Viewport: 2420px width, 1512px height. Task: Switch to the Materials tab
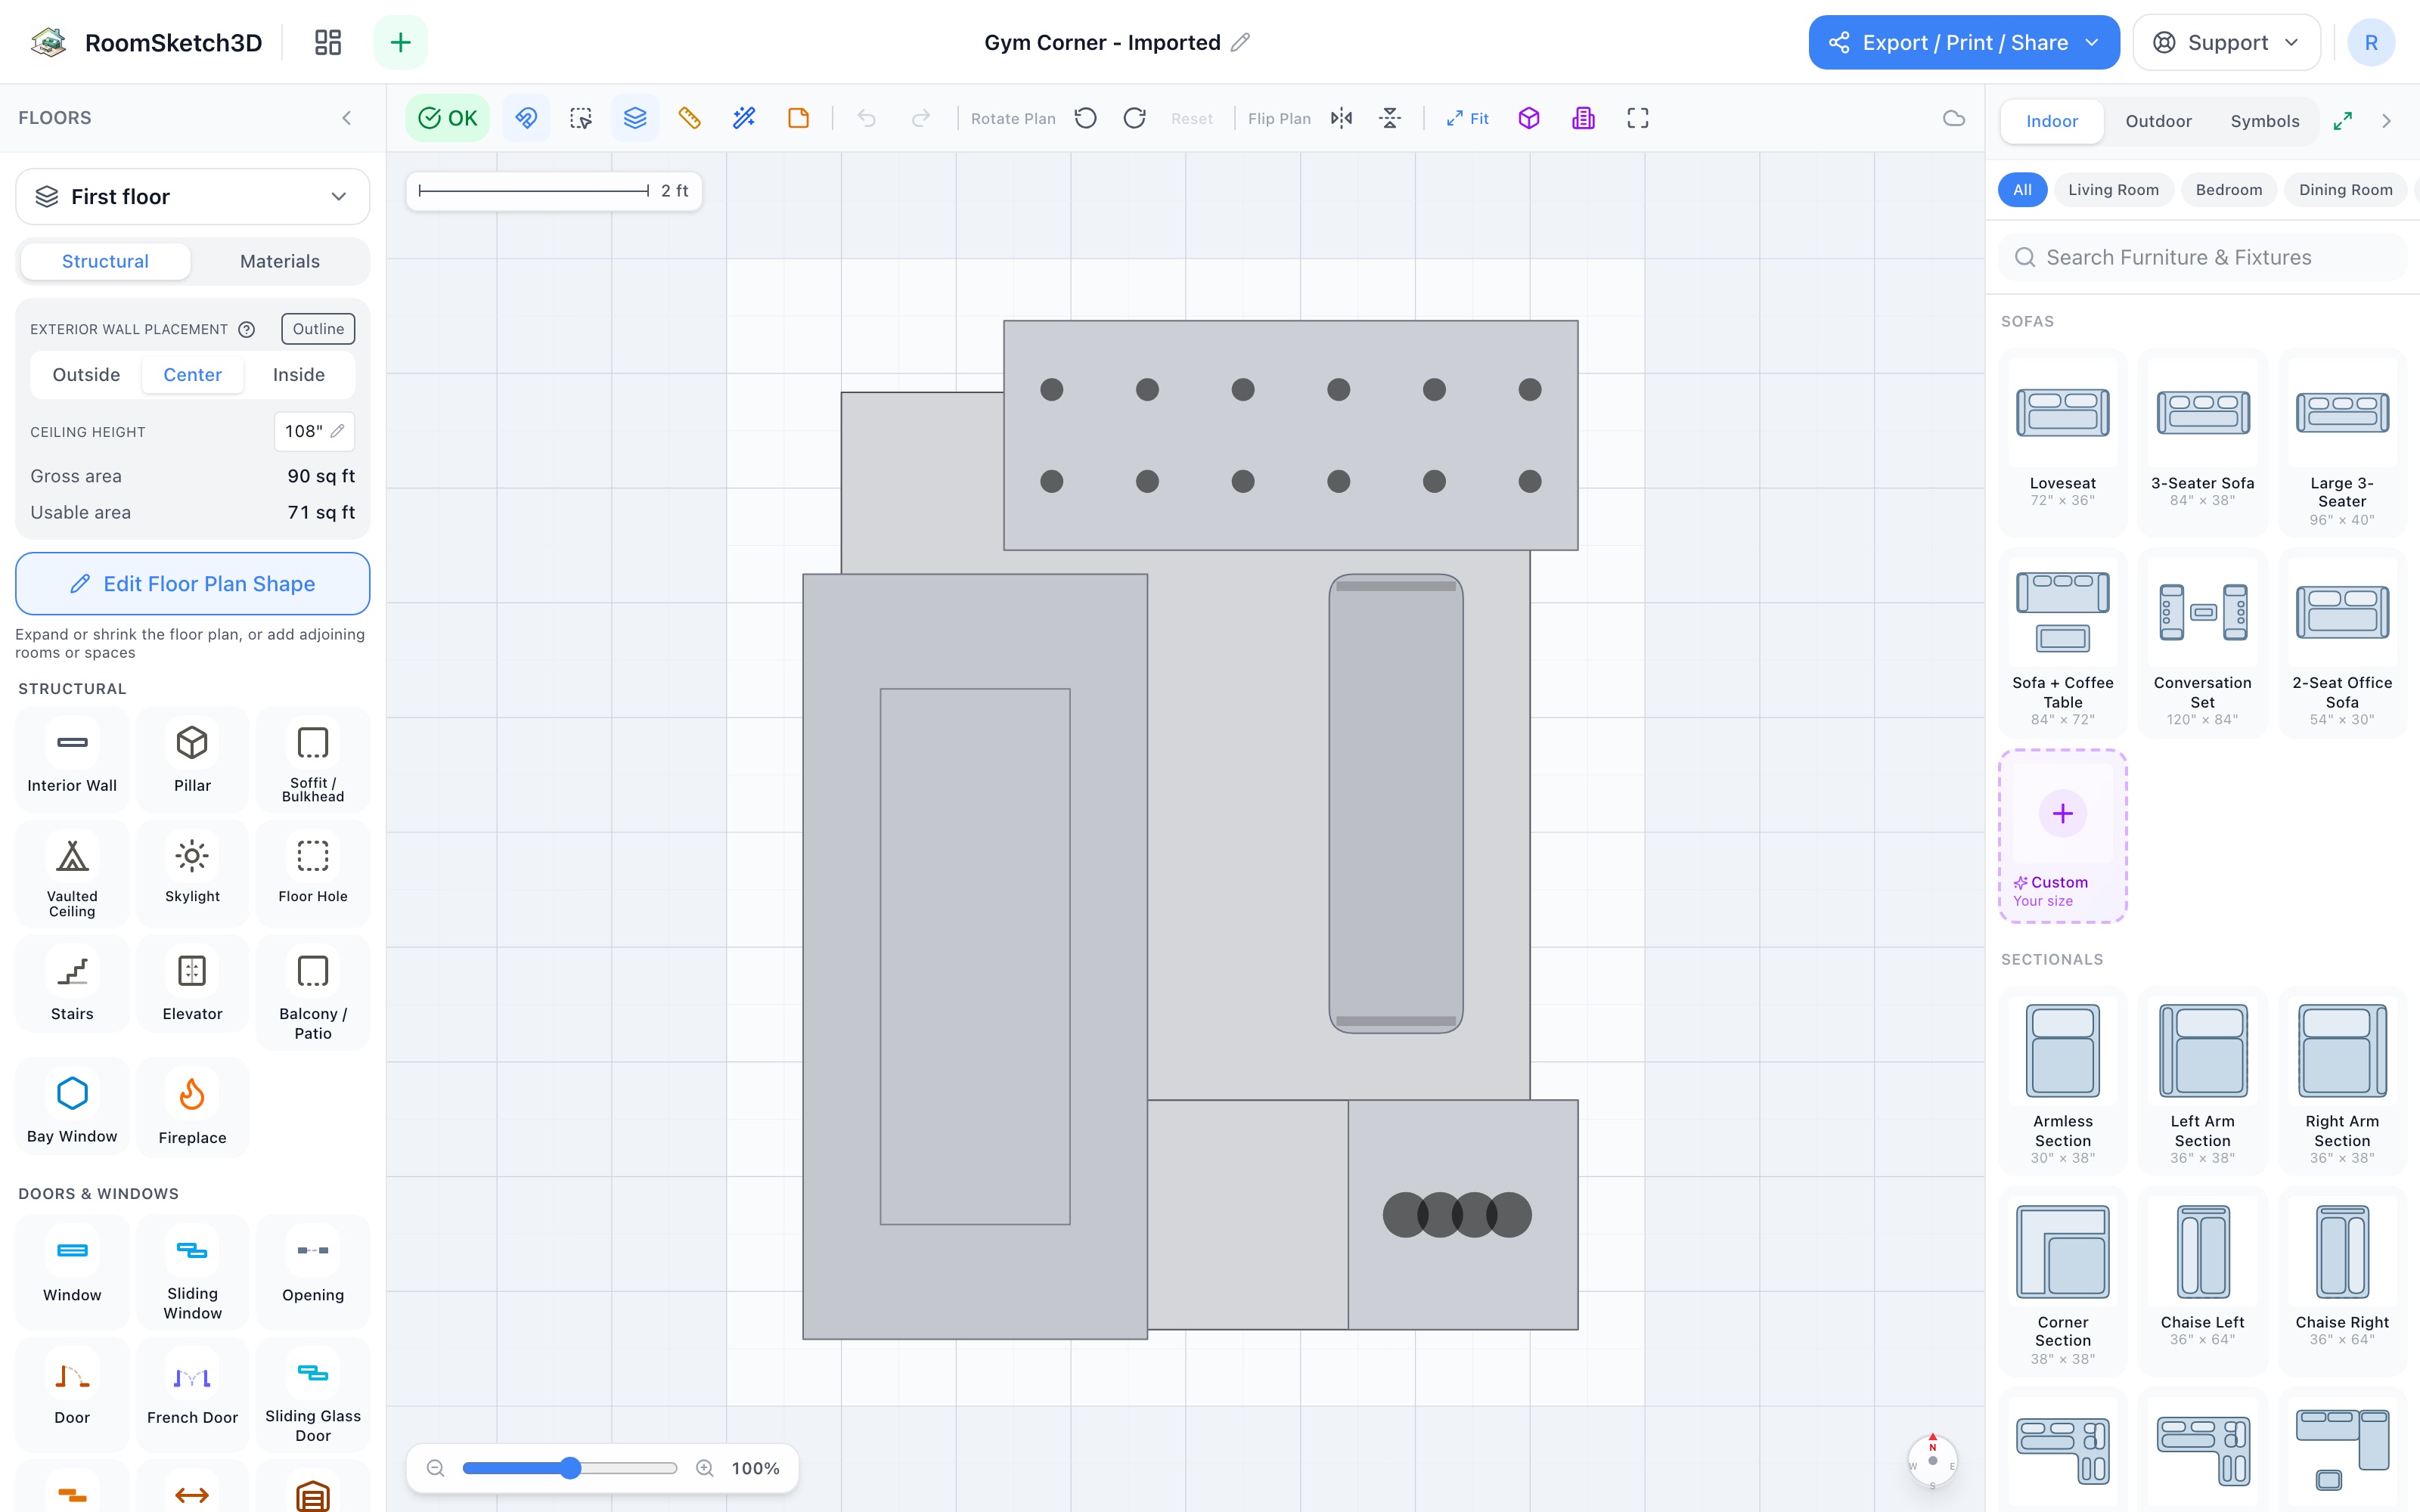click(280, 261)
